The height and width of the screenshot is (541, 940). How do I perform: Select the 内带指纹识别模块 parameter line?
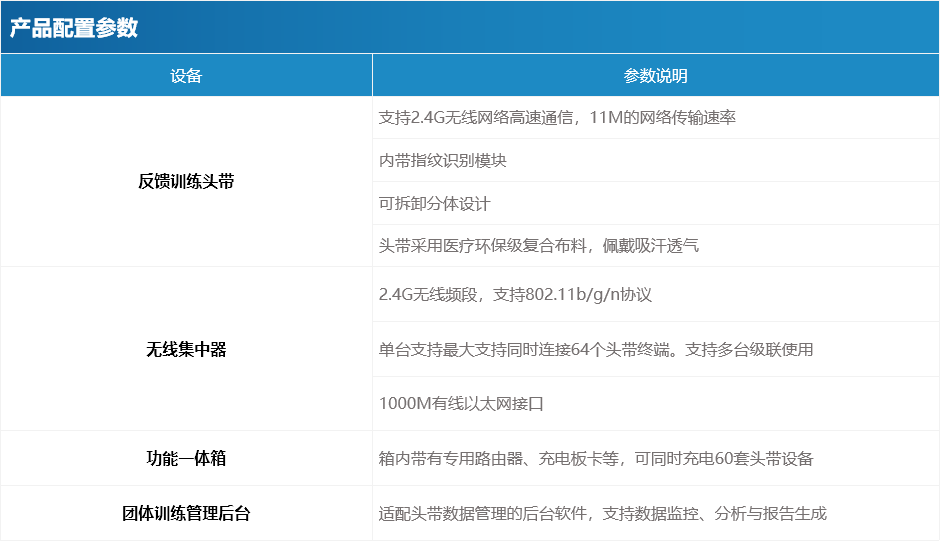point(443,161)
